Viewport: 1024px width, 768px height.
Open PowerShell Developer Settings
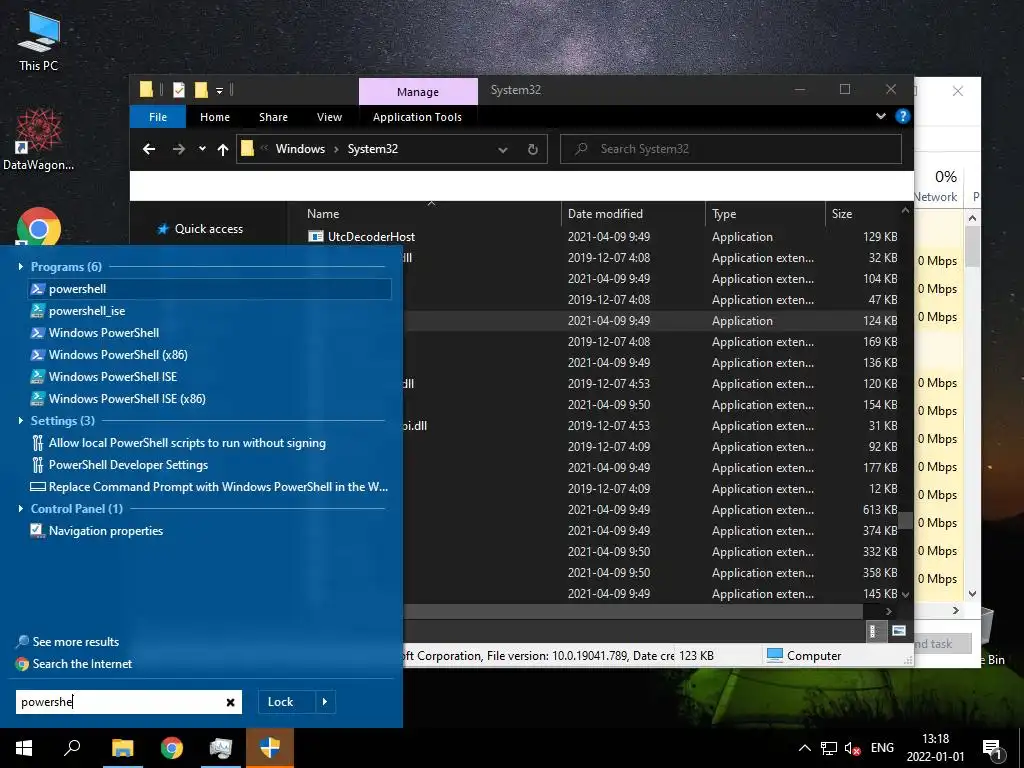click(120, 465)
